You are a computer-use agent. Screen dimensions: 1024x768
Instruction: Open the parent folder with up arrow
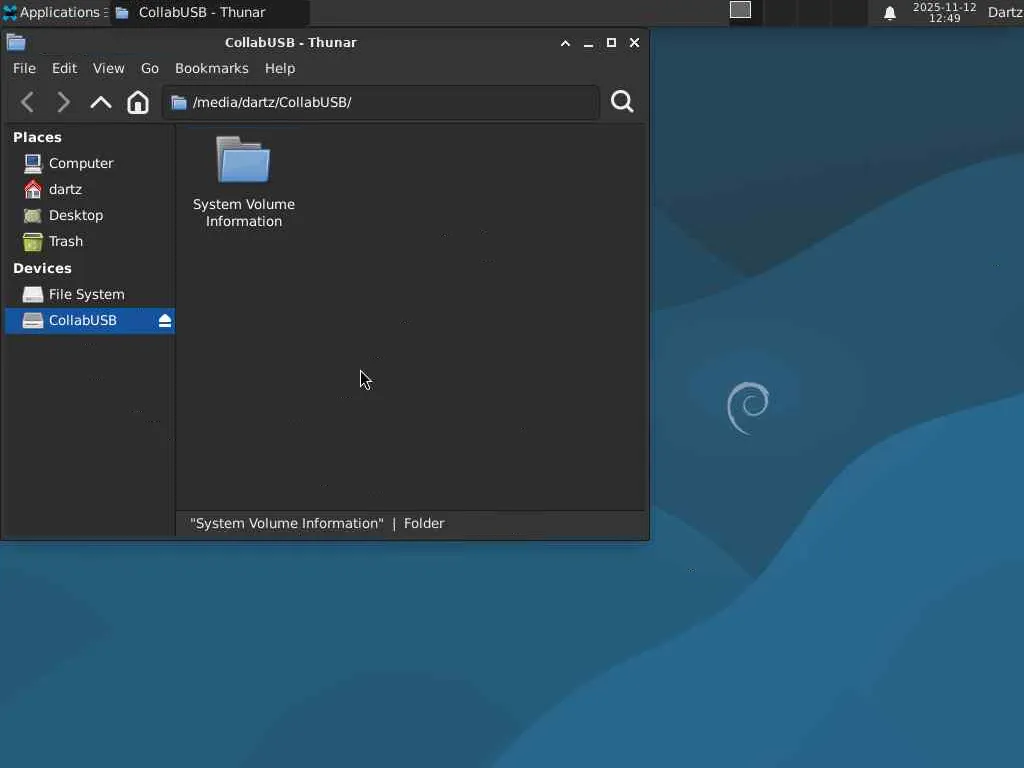(x=101, y=103)
